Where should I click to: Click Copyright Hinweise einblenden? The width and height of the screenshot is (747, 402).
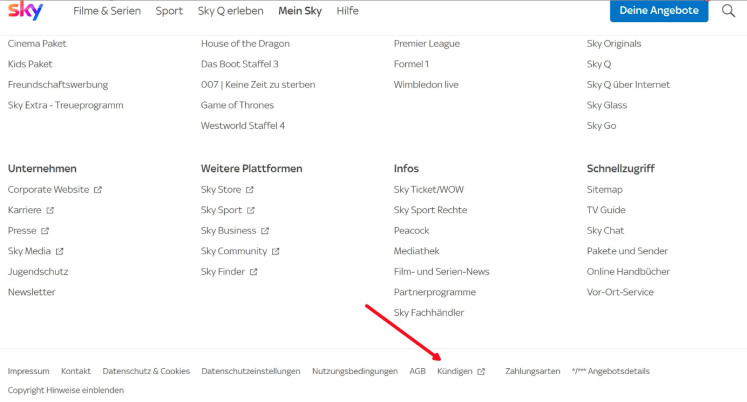click(66, 390)
